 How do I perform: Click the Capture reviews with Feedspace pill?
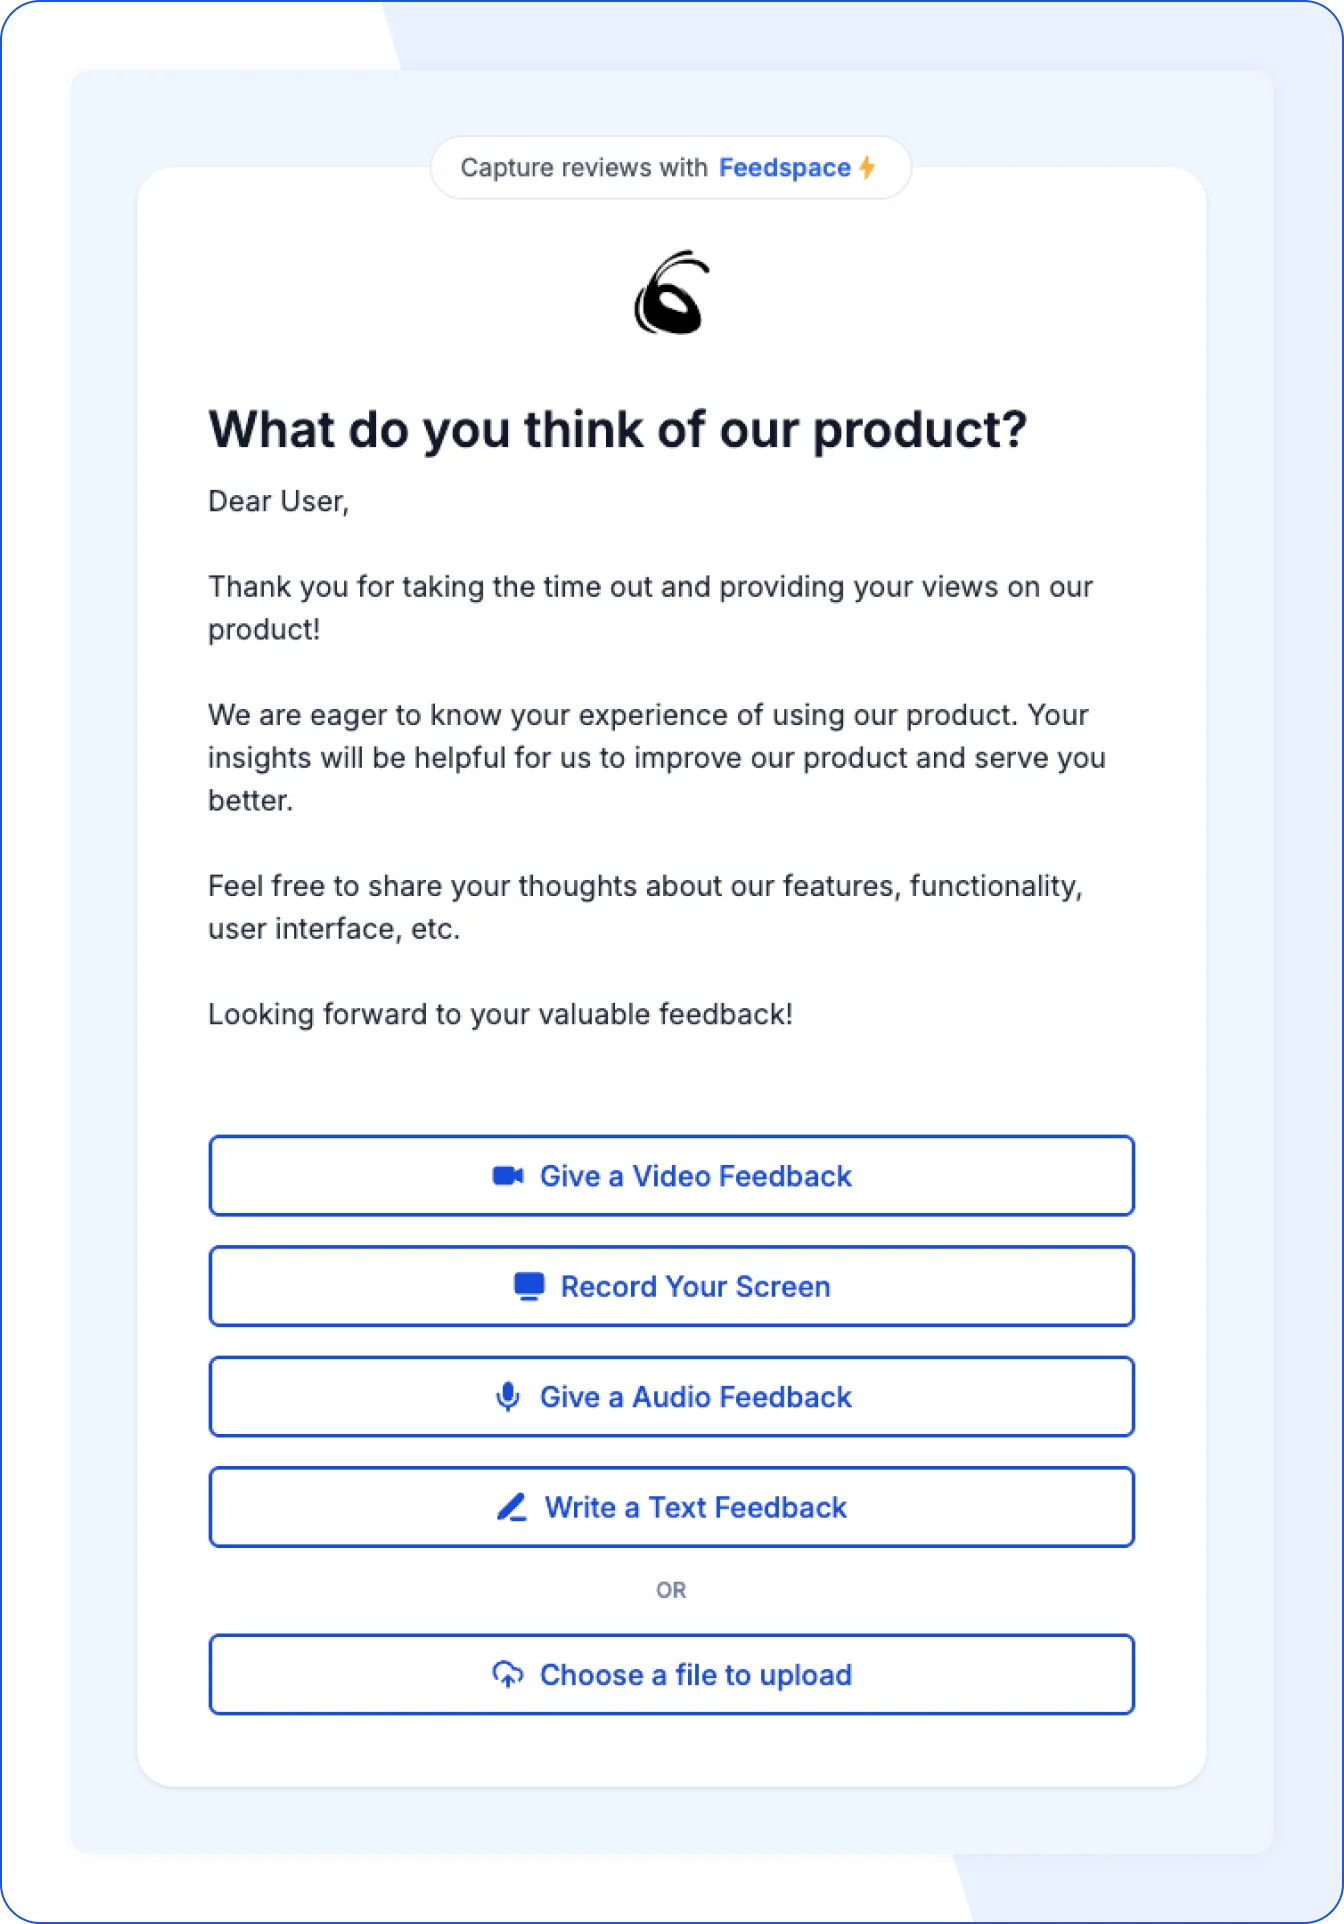tap(671, 166)
